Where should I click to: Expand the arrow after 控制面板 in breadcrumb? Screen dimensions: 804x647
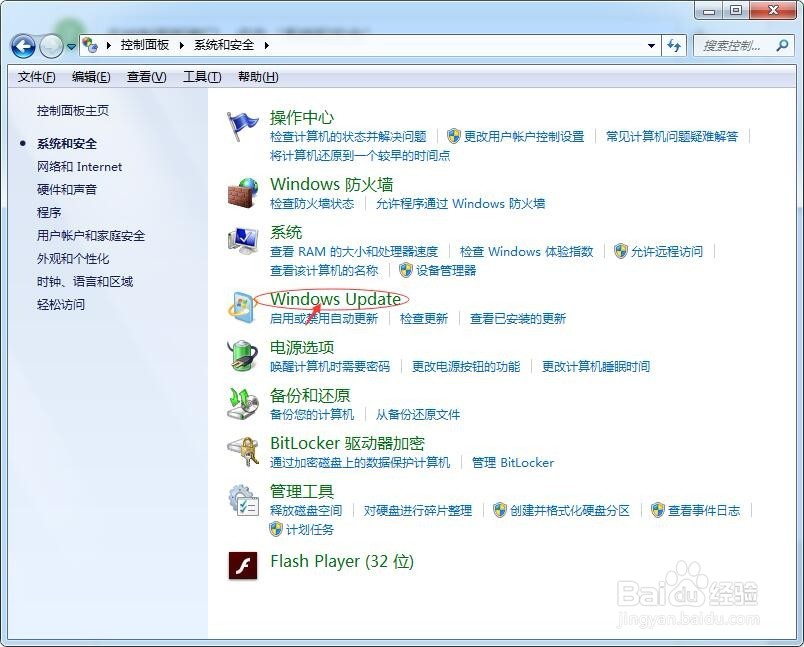pyautogui.click(x=182, y=45)
